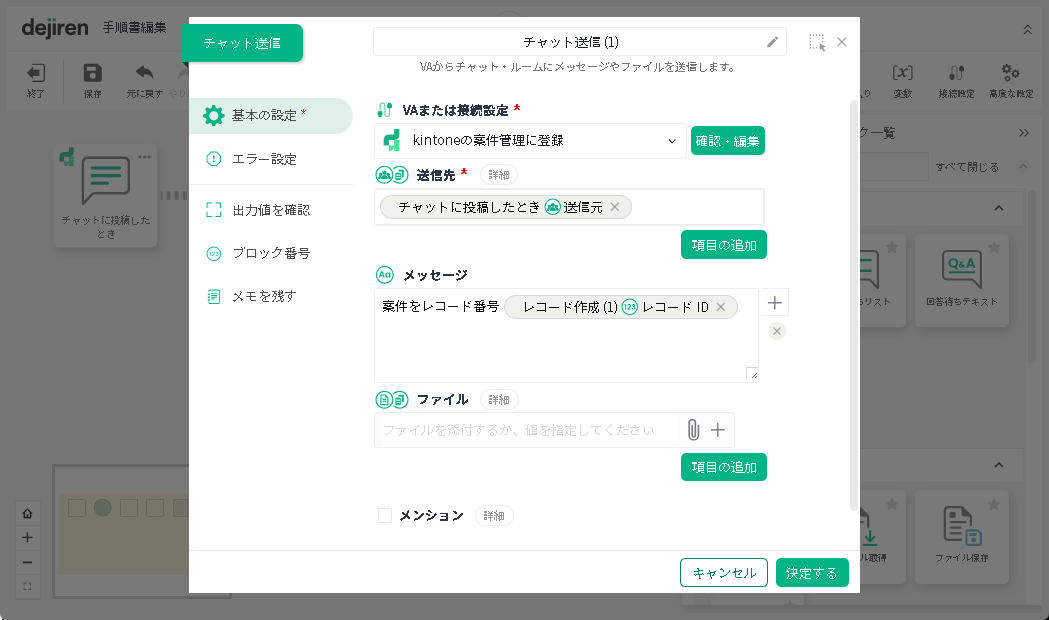Viewport: 1049px width, 620px height.
Task: Remove the レコード ID tag from message
Action: point(721,307)
